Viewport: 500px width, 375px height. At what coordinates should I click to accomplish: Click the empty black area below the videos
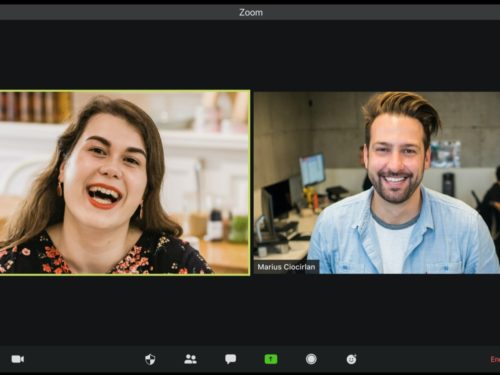tap(250, 310)
